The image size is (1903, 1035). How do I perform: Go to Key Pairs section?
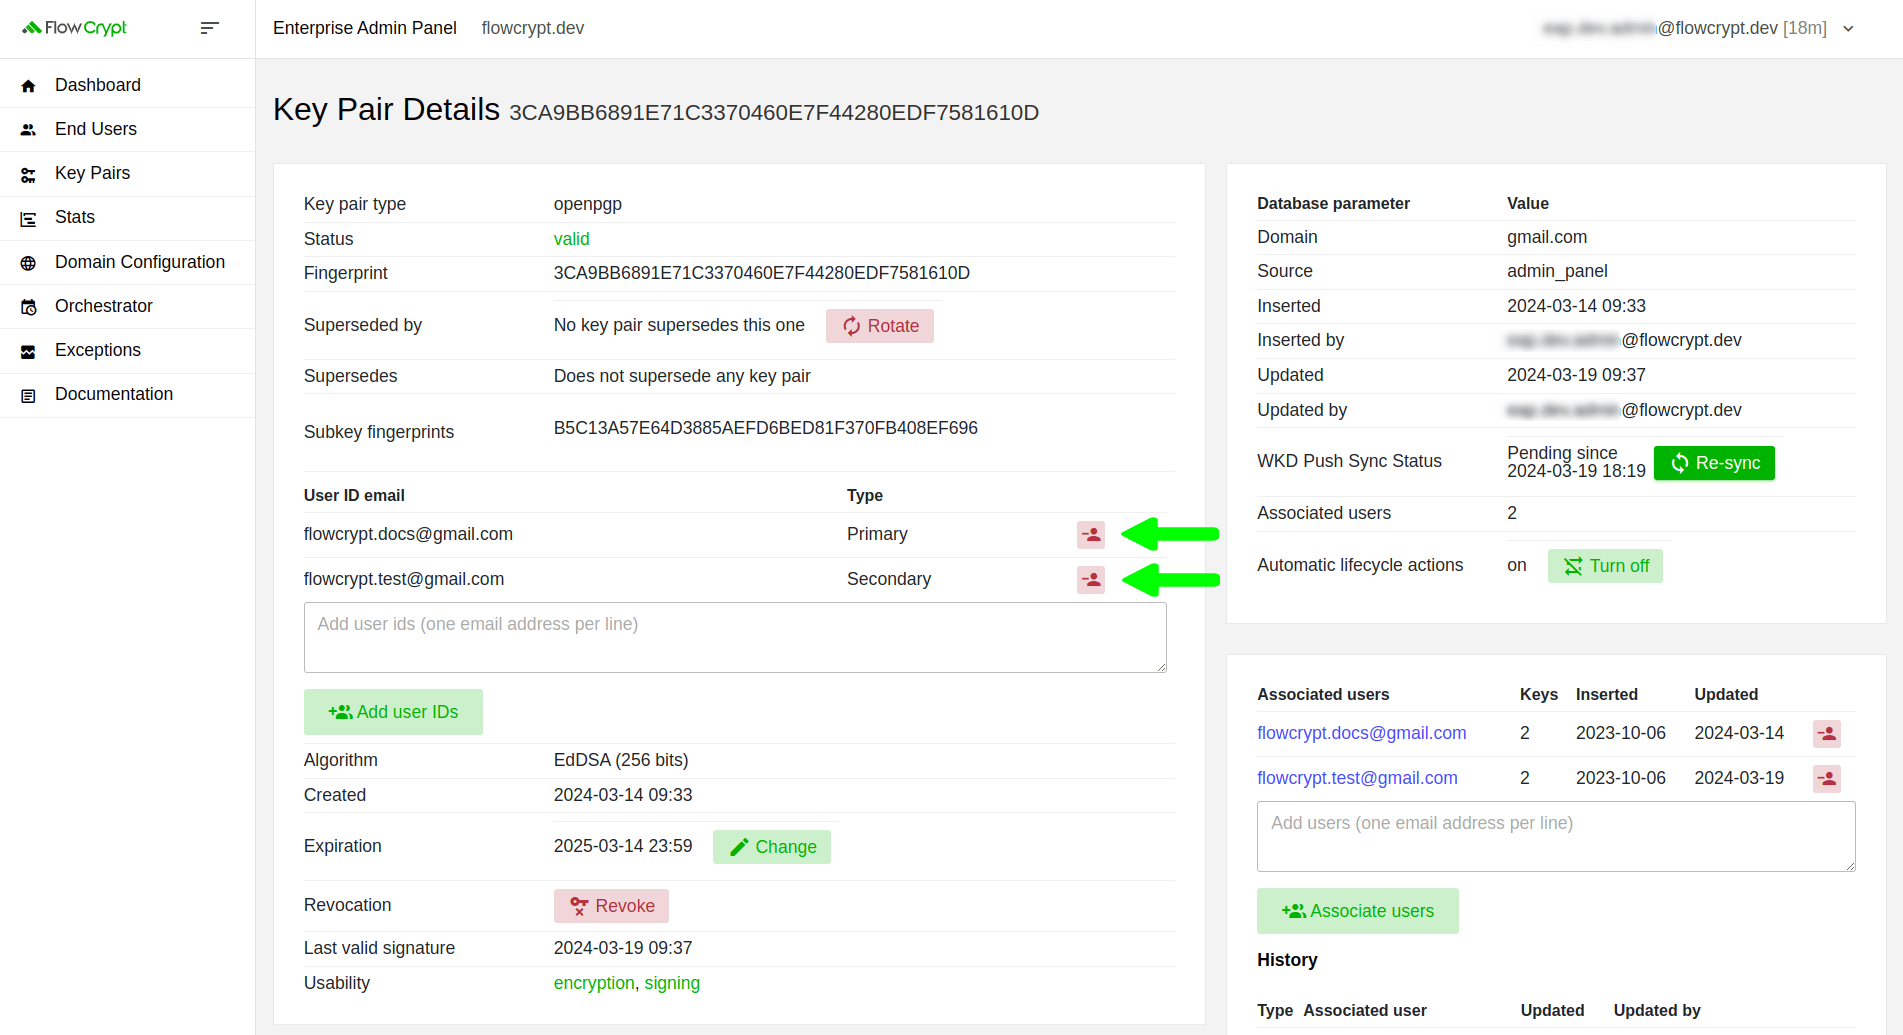click(x=92, y=173)
